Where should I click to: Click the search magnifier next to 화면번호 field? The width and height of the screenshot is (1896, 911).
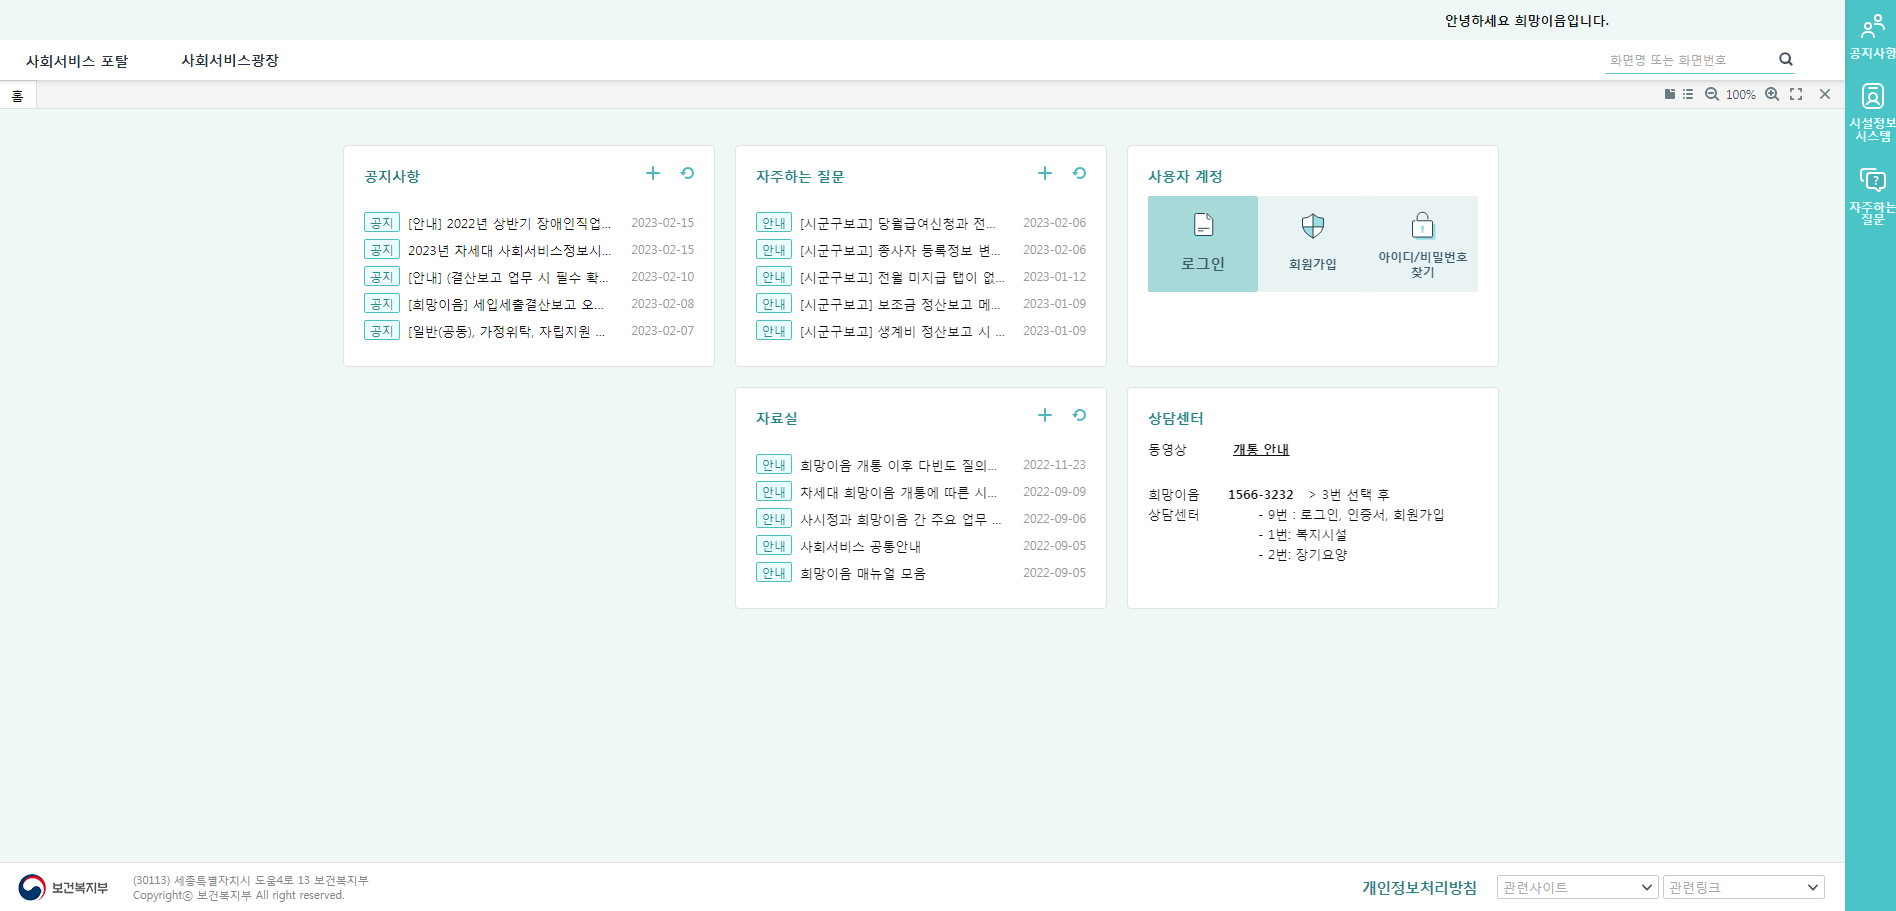pos(1786,59)
